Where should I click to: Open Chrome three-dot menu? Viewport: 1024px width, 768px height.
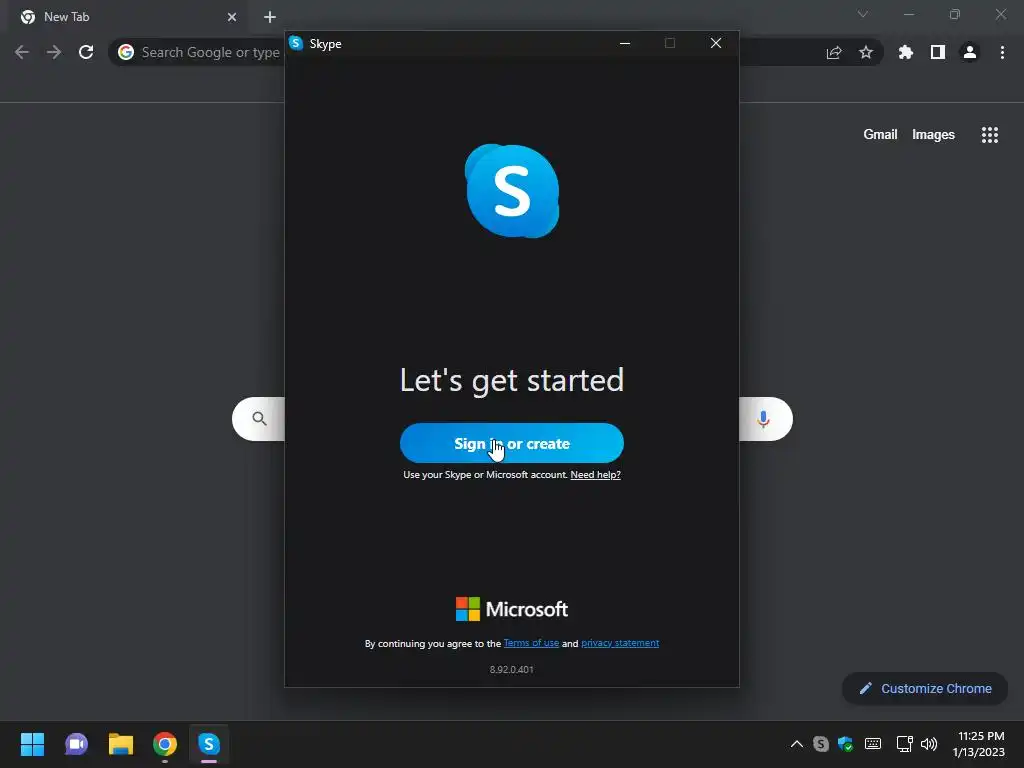pos(1002,52)
